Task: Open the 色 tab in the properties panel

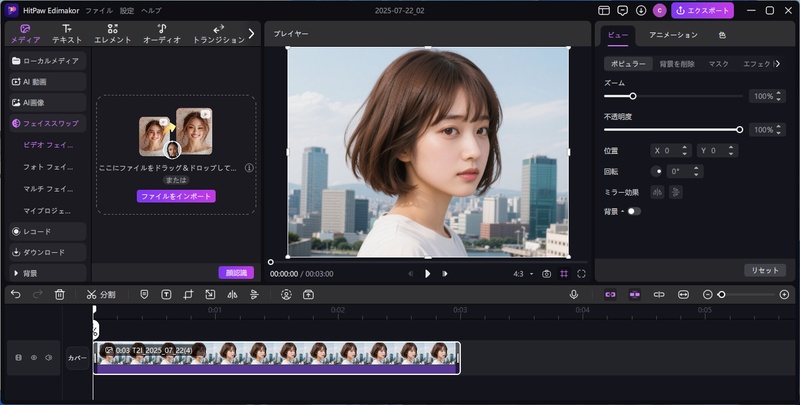Action: (722, 35)
